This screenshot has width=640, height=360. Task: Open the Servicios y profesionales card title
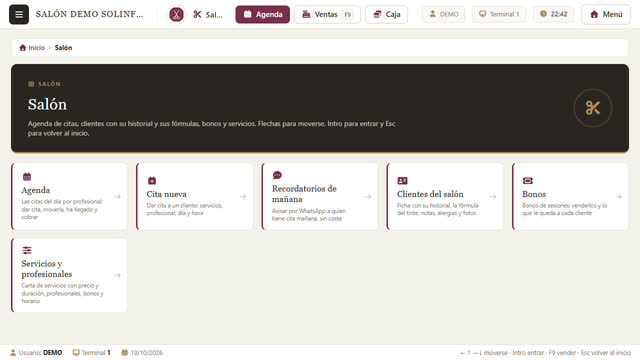[47, 269]
